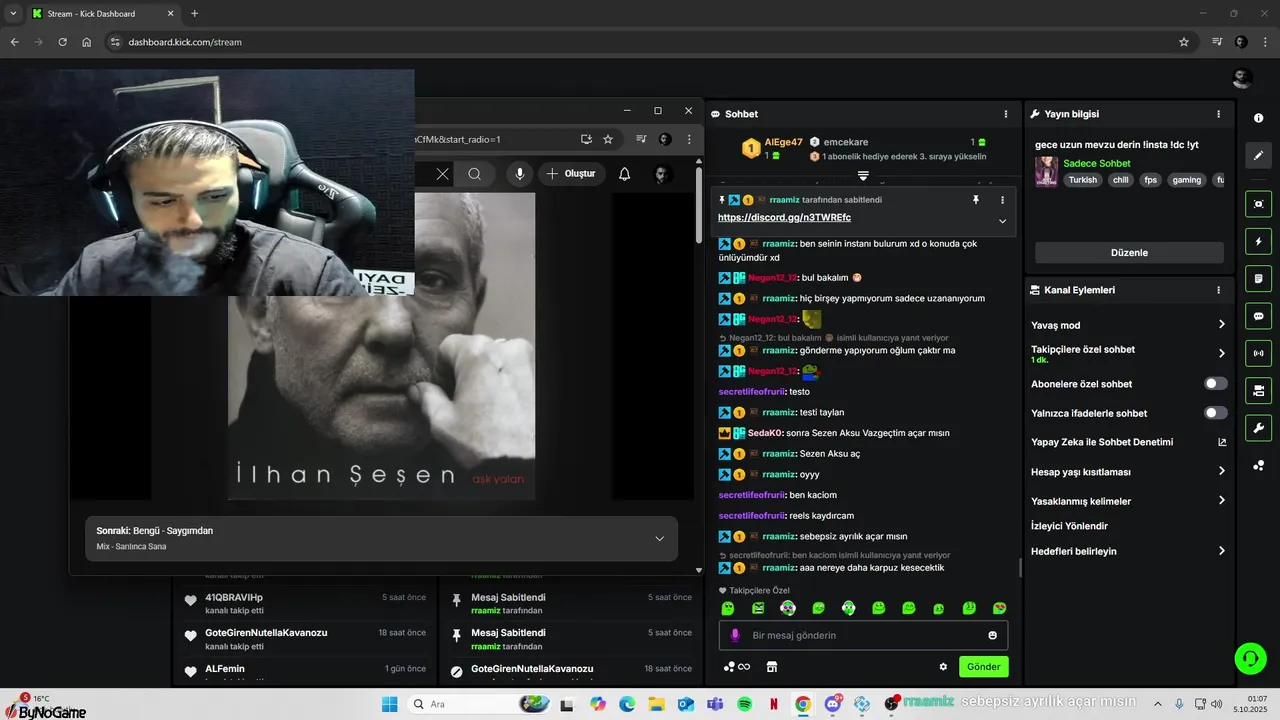Image resolution: width=1280 pixels, height=720 pixels.
Task: Click the chat panel scrollbar
Action: [x=1020, y=567]
